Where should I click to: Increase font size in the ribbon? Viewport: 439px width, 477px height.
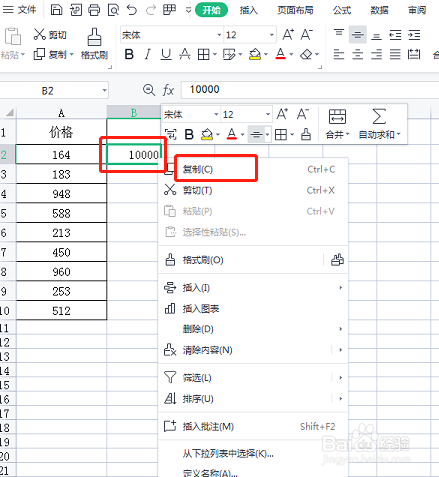pyautogui.click(x=288, y=34)
